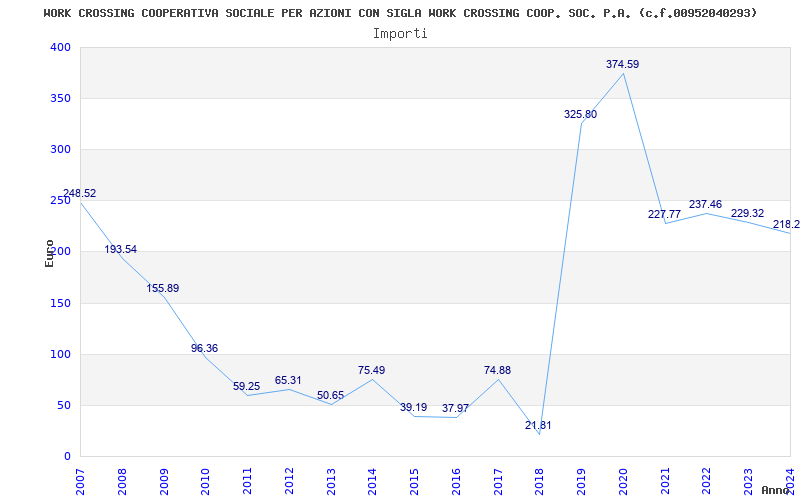Click the 39.19 data label
The image size is (800, 500).
tap(413, 407)
